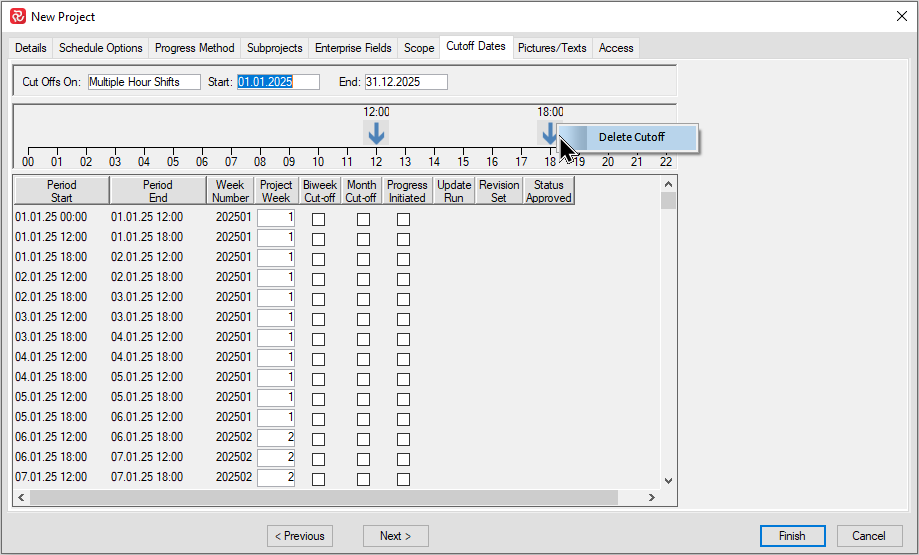Select the Subprojects tab
Screen dimensions: 919x555
click(x=275, y=48)
